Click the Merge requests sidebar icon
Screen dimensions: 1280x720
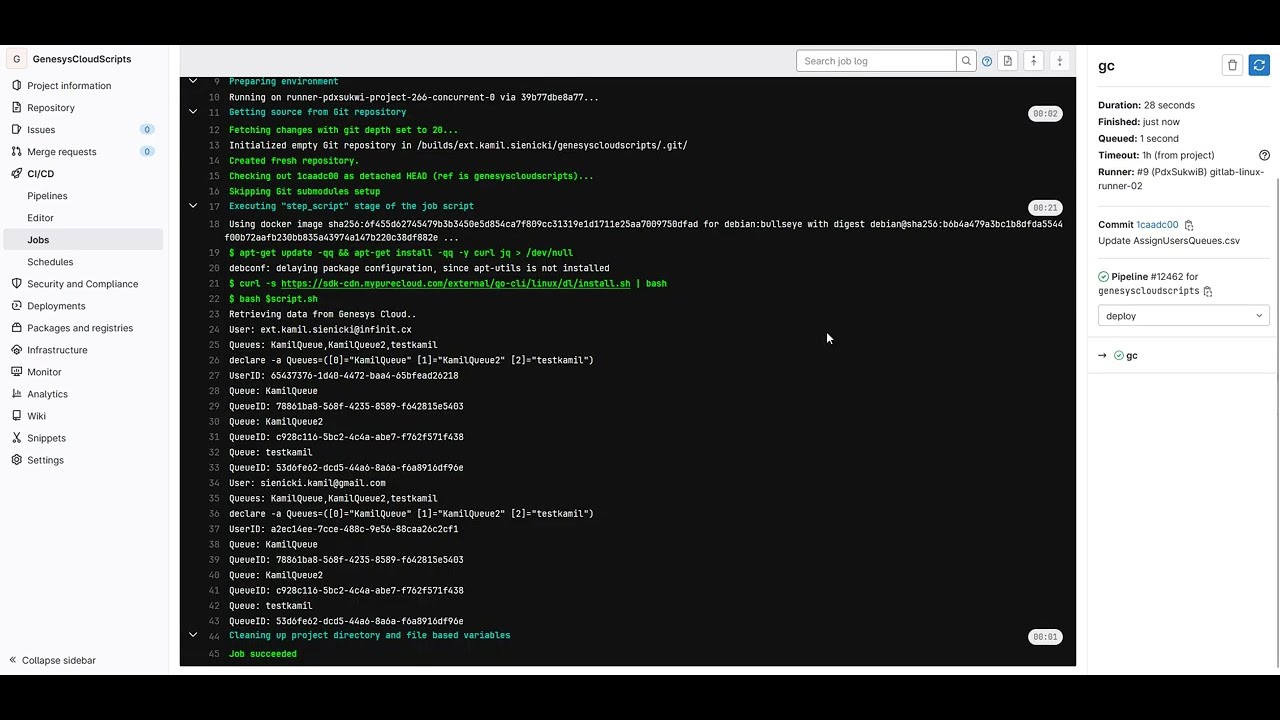coord(17,152)
